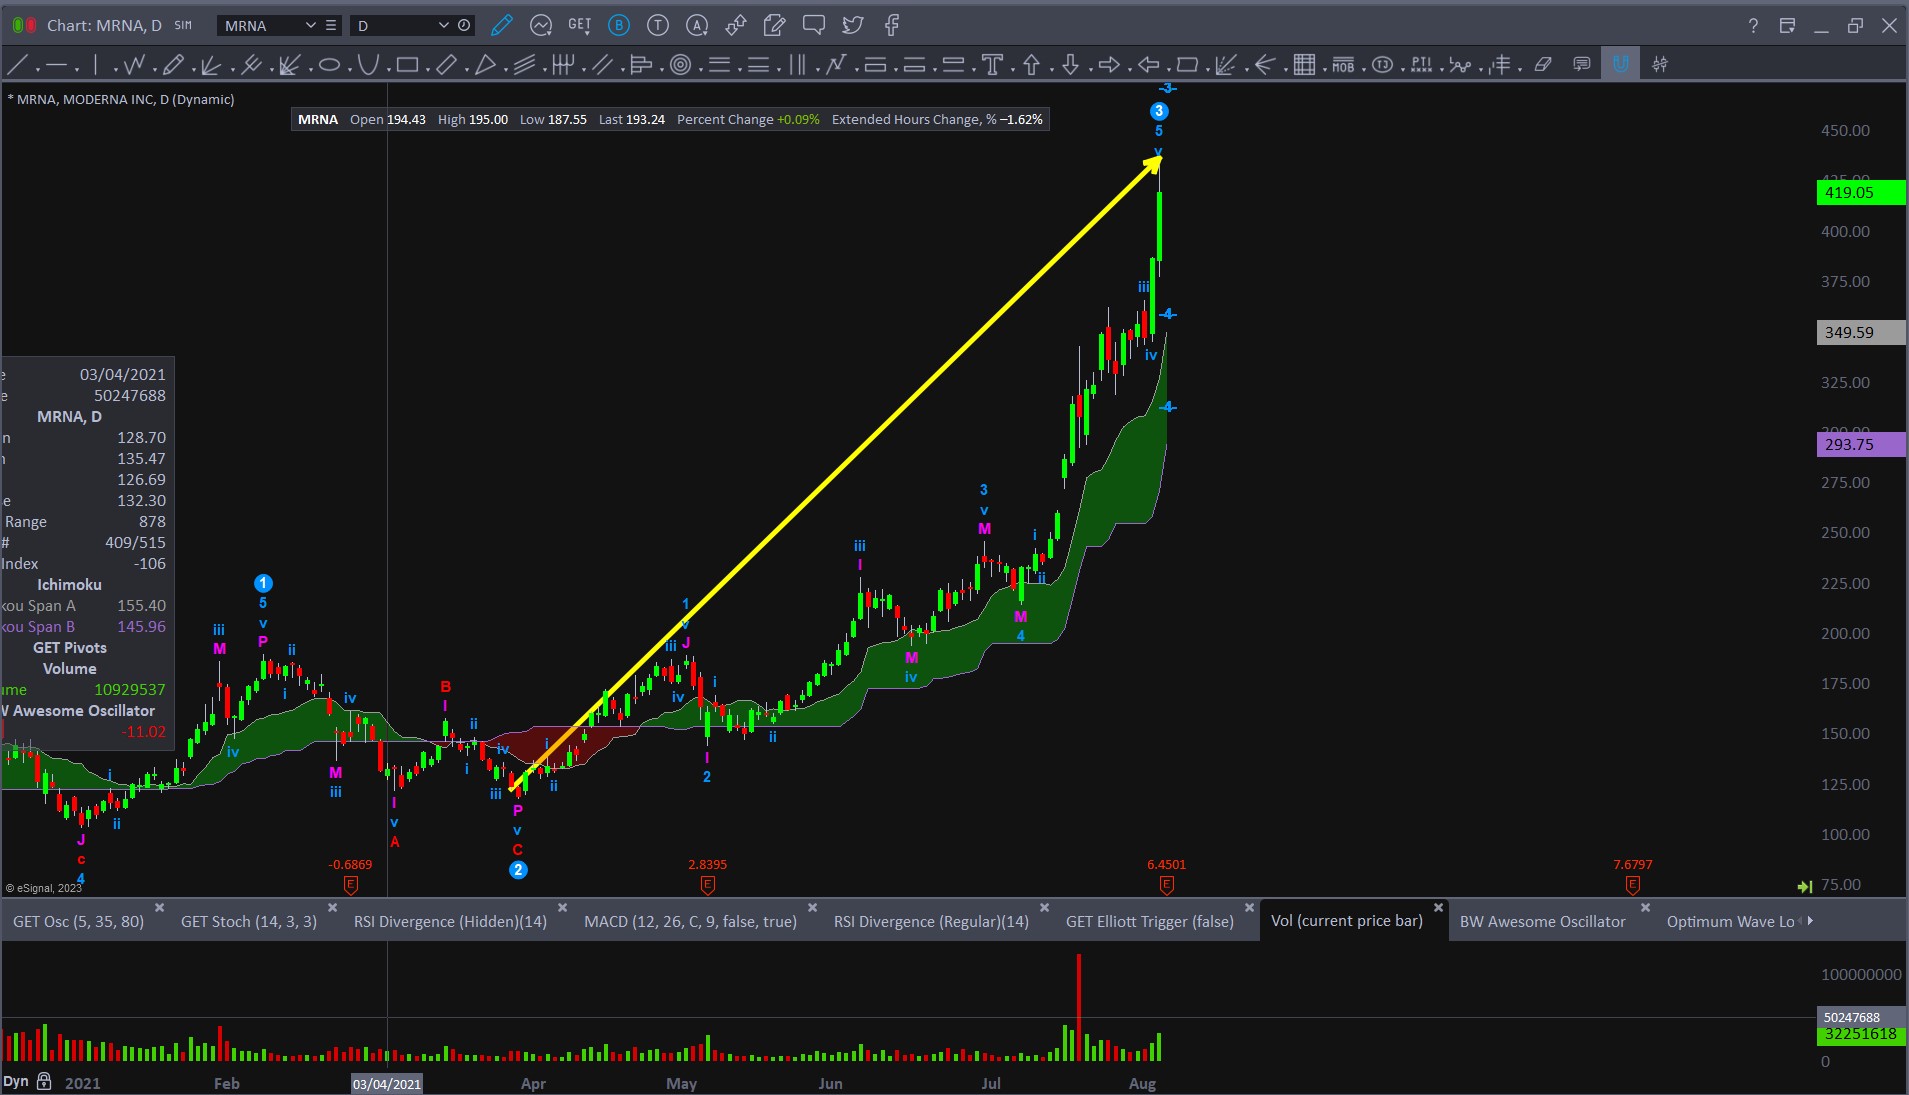Click the Twitter share icon
This screenshot has width=1909, height=1095.
853,25
